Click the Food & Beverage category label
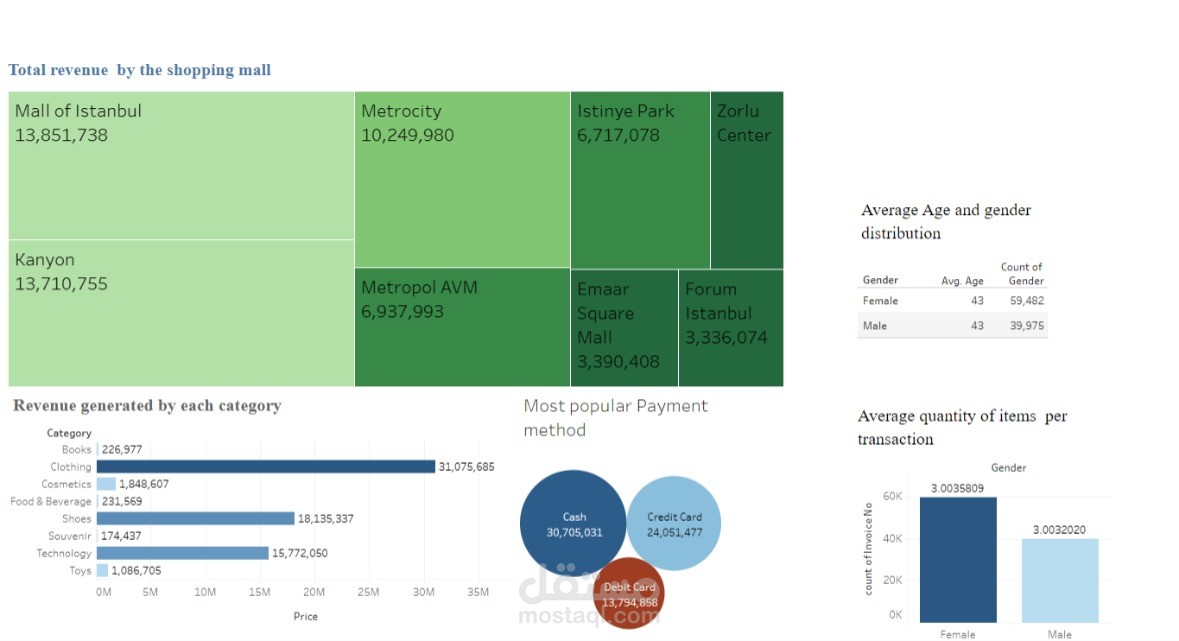 51,501
